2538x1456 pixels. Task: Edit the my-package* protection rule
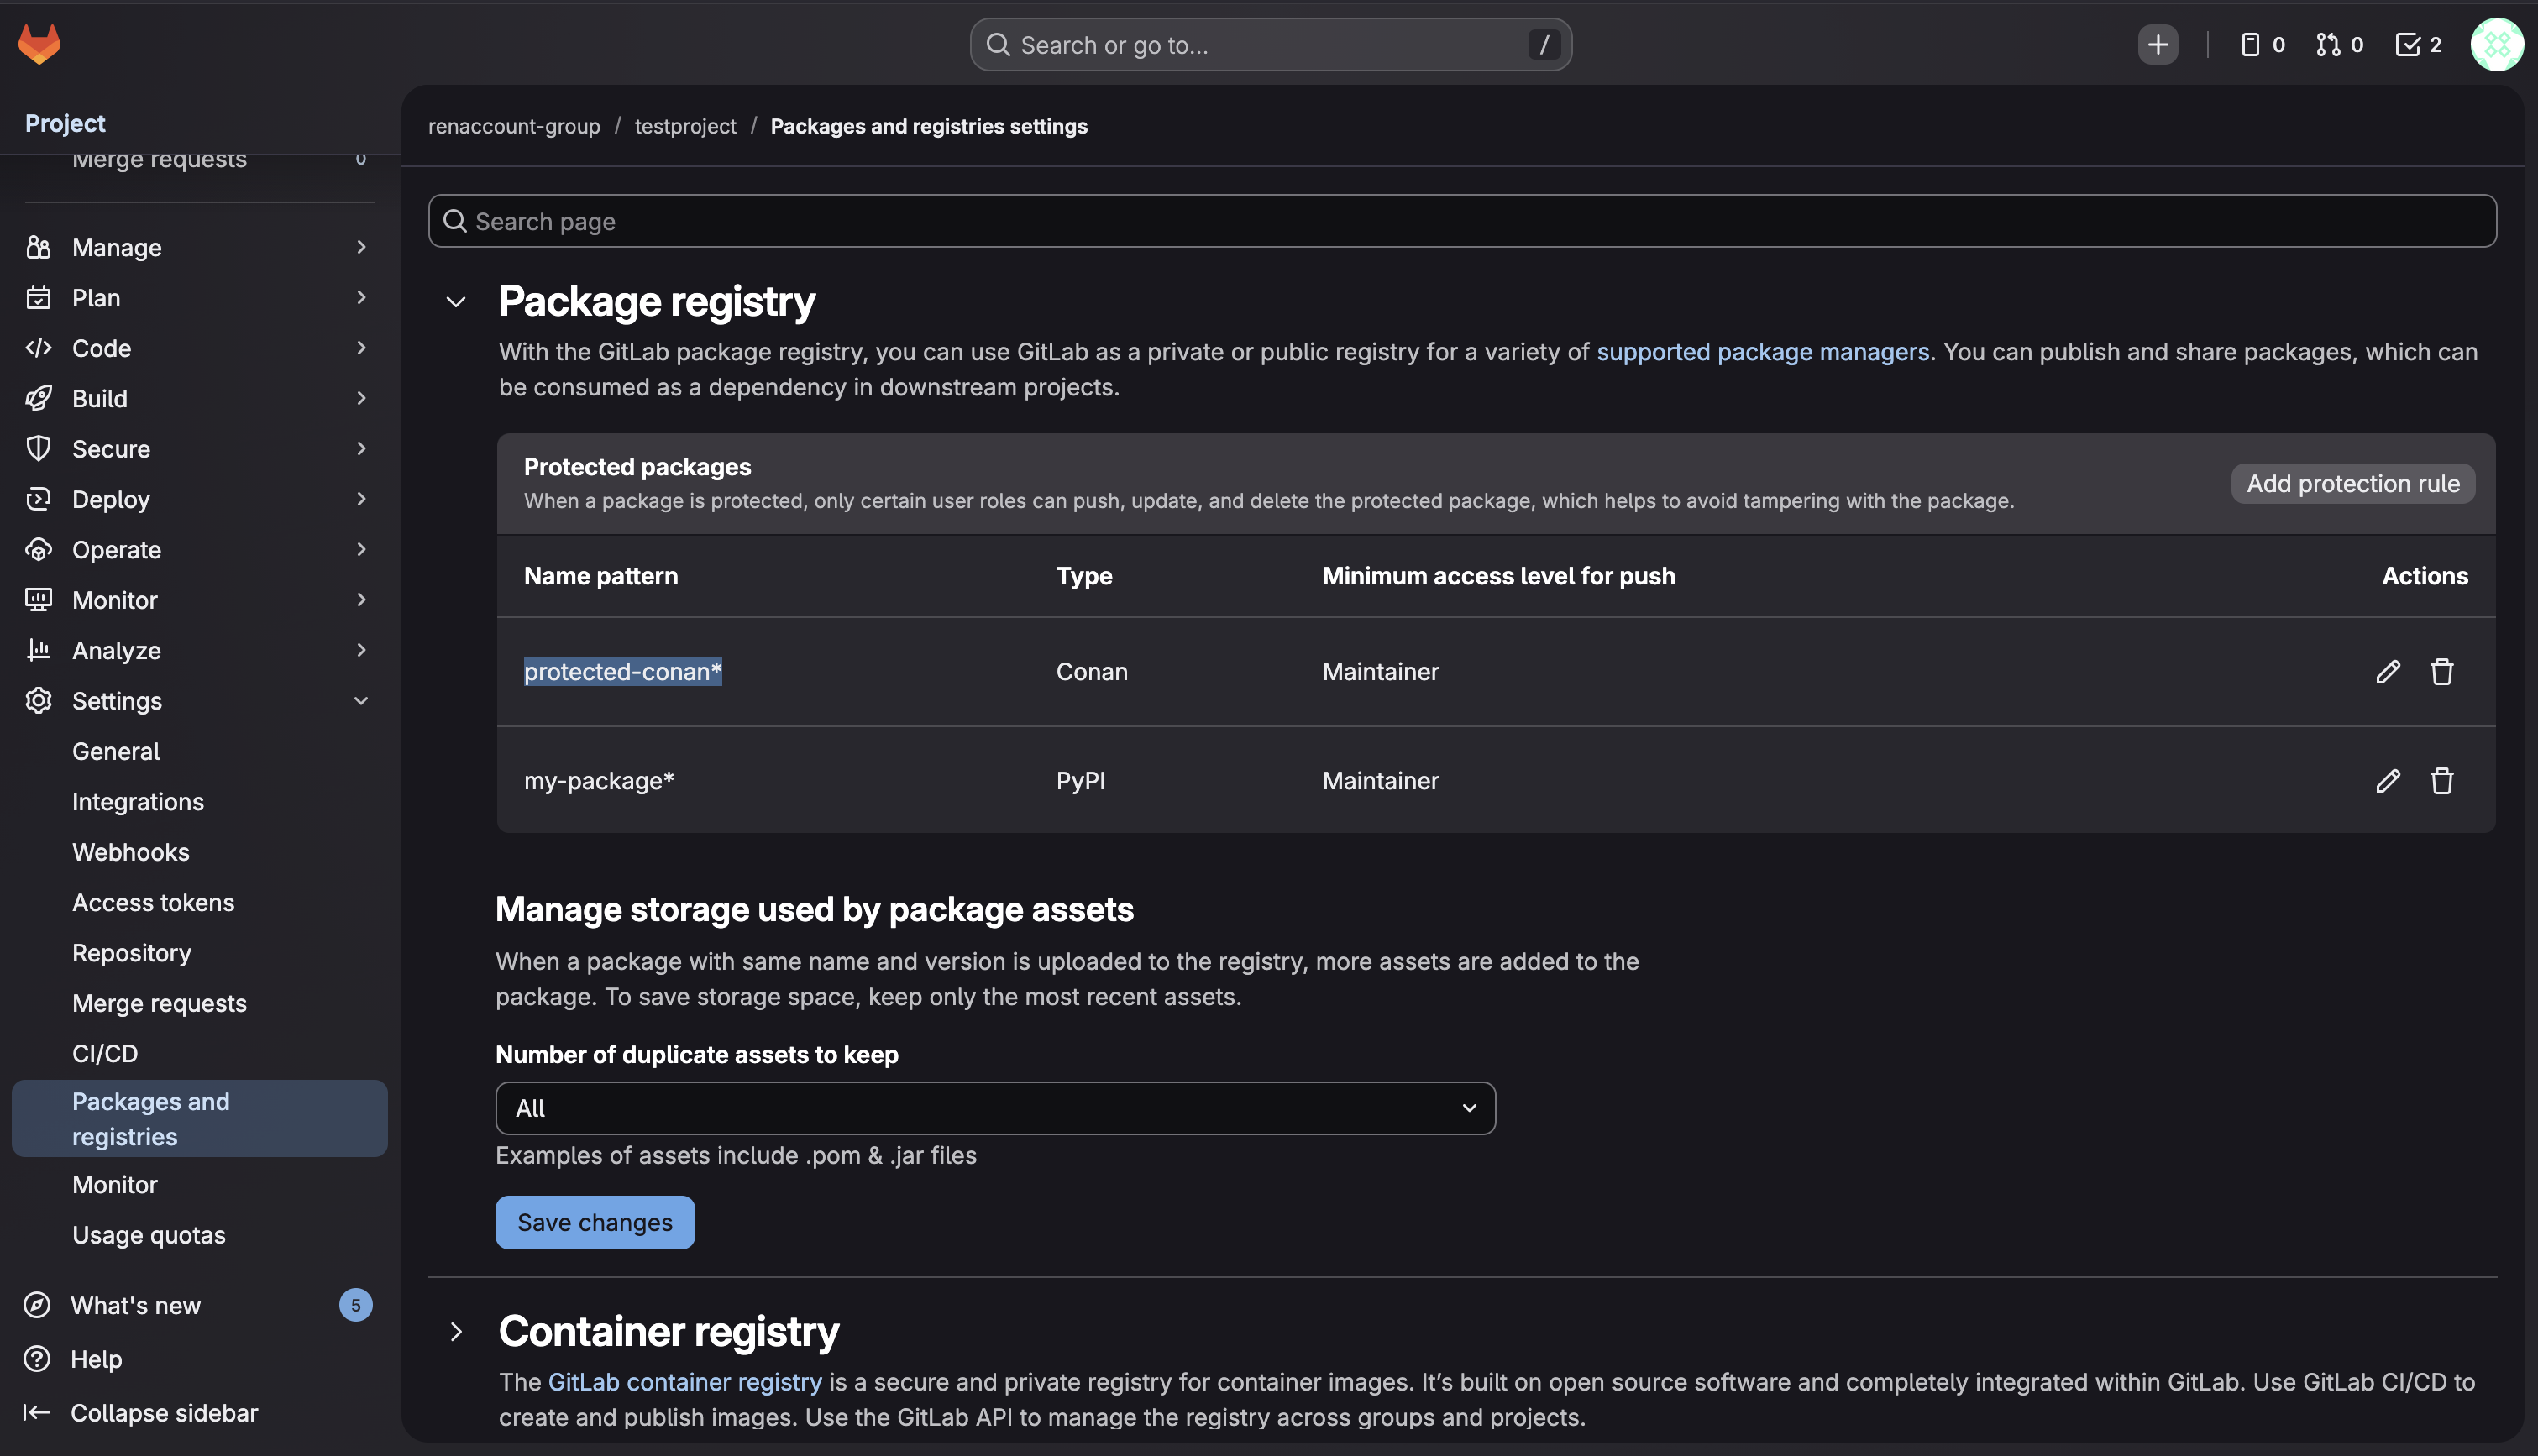[2387, 781]
